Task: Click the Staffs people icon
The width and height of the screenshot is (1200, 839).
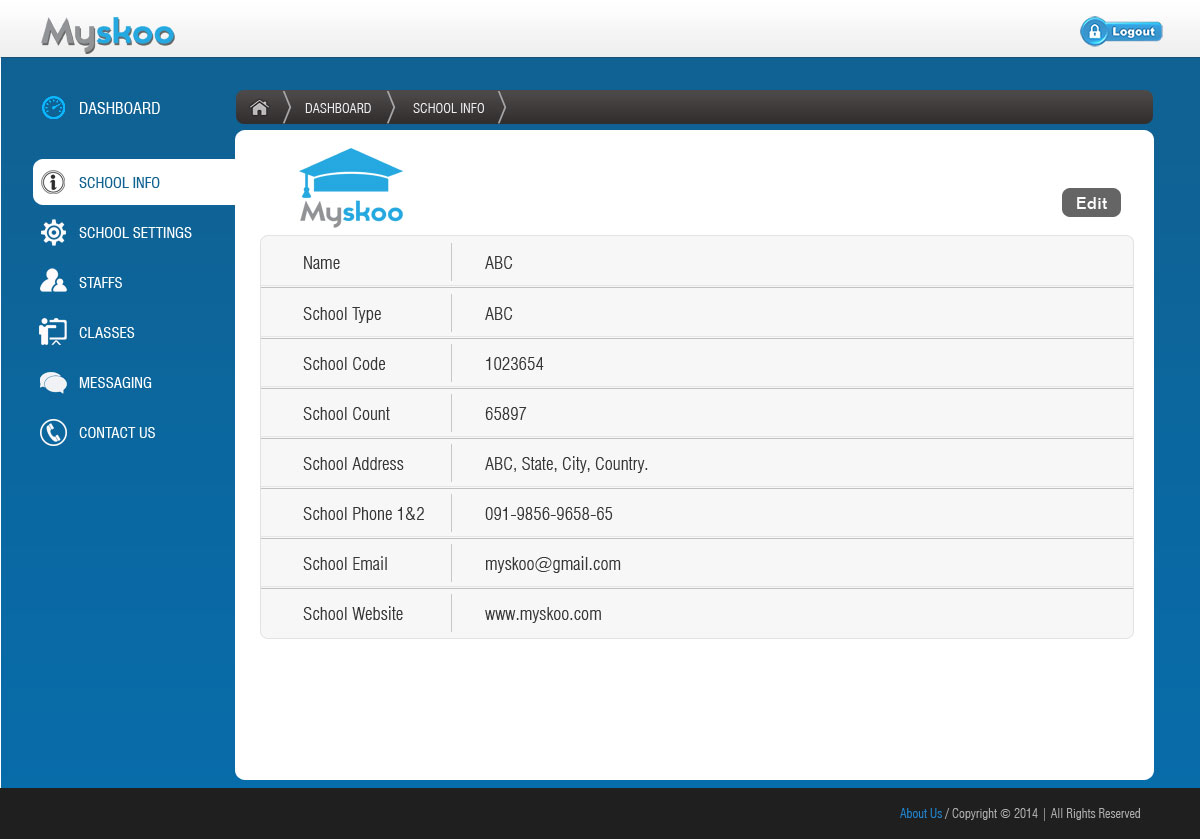Action: (53, 281)
